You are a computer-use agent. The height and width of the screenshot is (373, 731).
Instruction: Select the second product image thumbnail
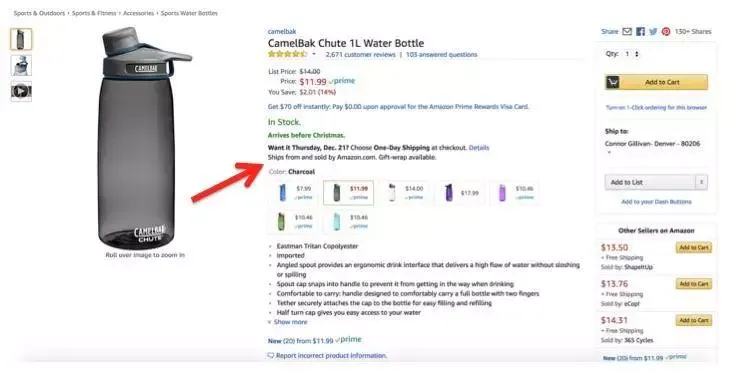(21, 65)
